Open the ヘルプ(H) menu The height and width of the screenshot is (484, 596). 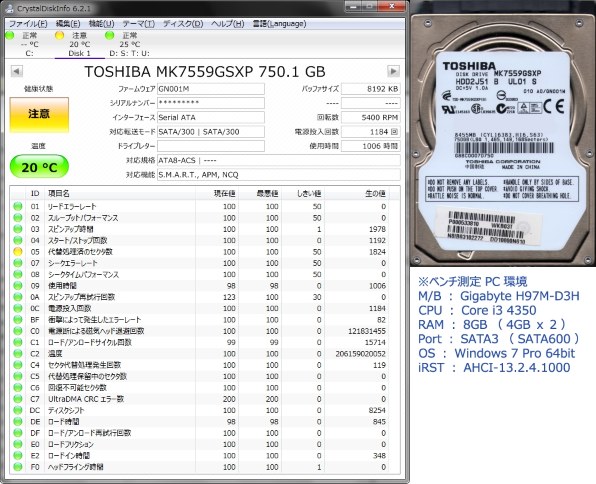(x=227, y=24)
